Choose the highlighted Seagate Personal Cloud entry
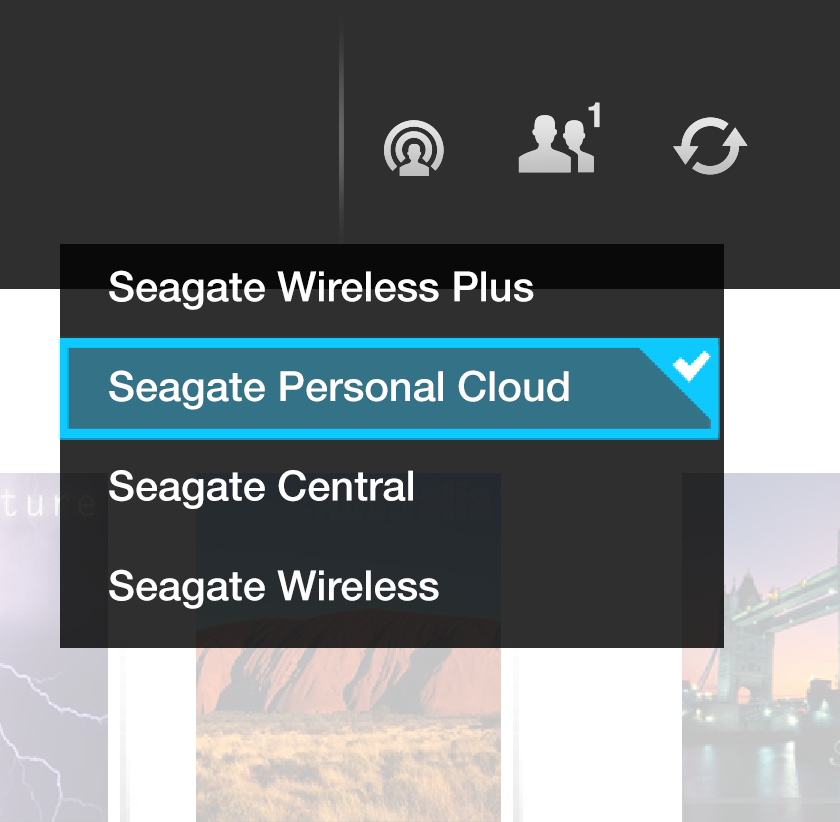Viewport: 840px width, 822px height. coord(338,388)
